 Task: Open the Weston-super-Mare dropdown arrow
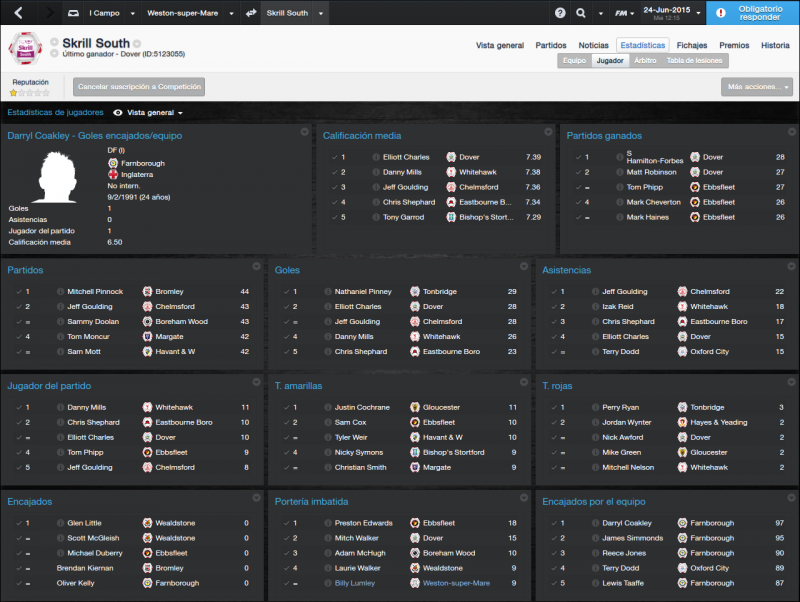pos(231,14)
